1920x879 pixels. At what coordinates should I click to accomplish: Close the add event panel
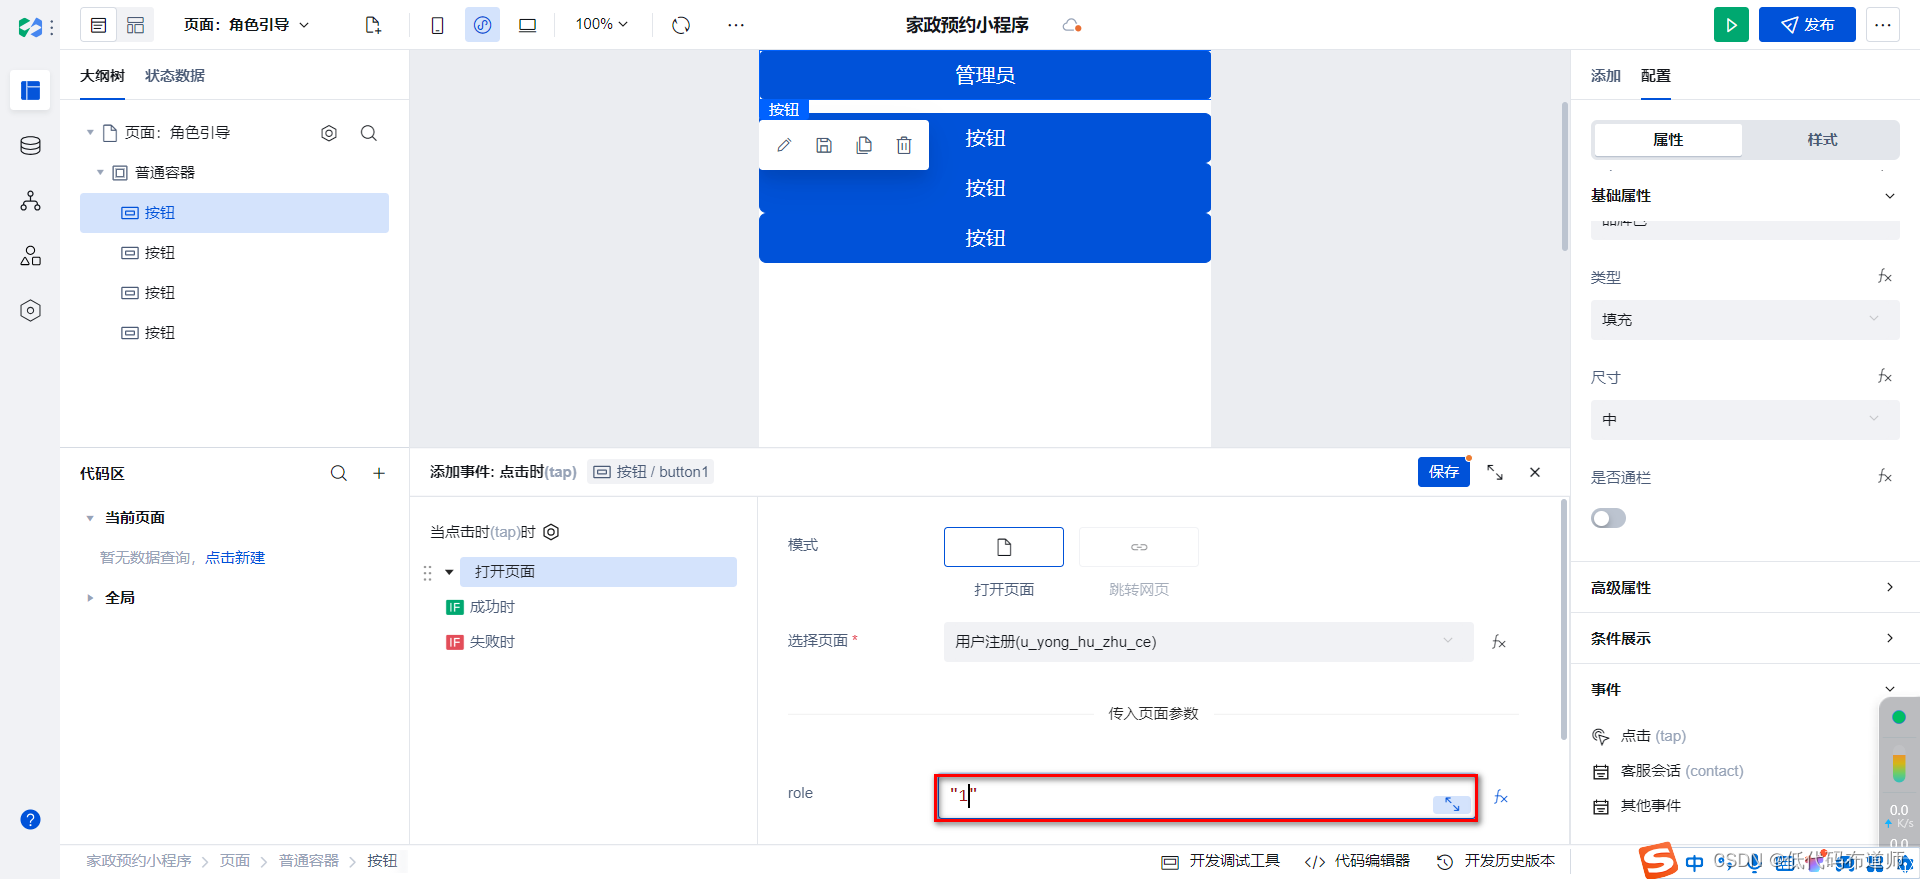point(1535,472)
